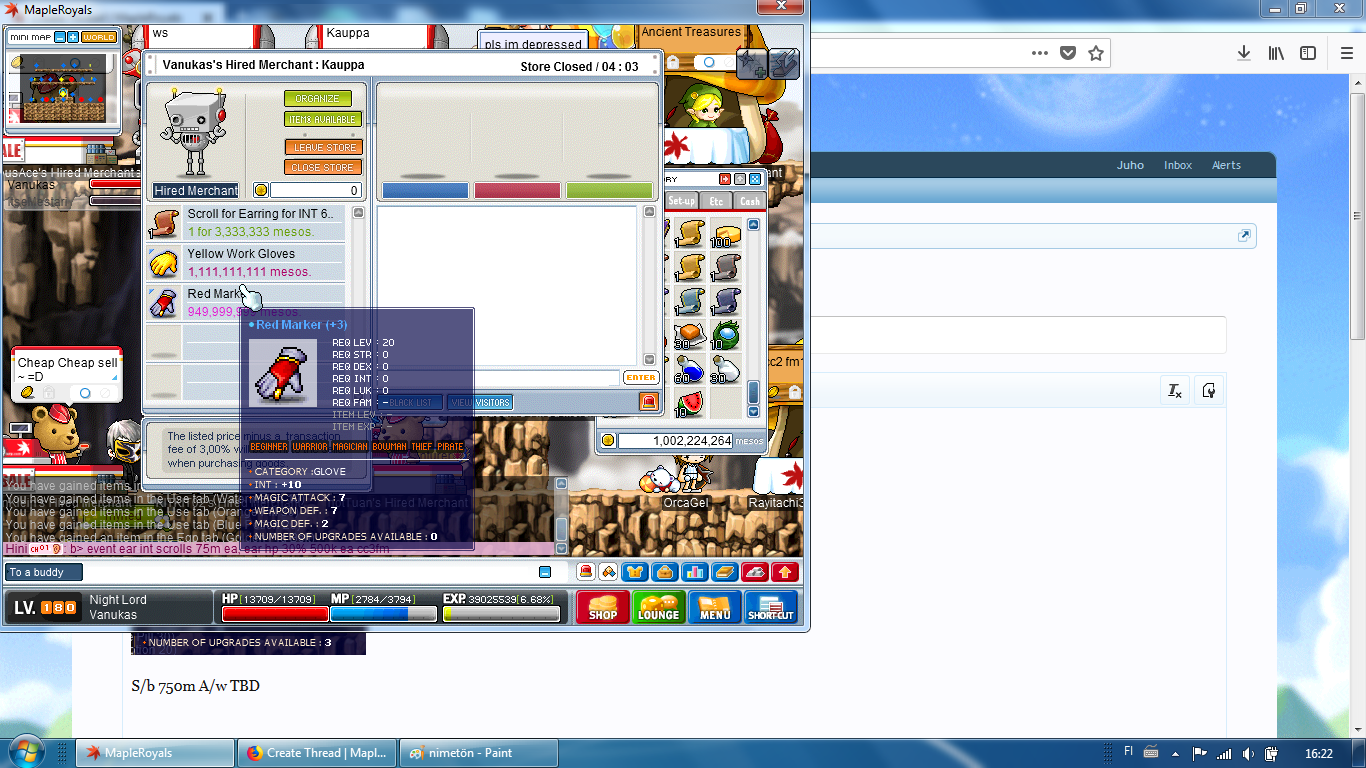Click the stats chart icon in quick bar
This screenshot has width=1366, height=768.
click(694, 572)
